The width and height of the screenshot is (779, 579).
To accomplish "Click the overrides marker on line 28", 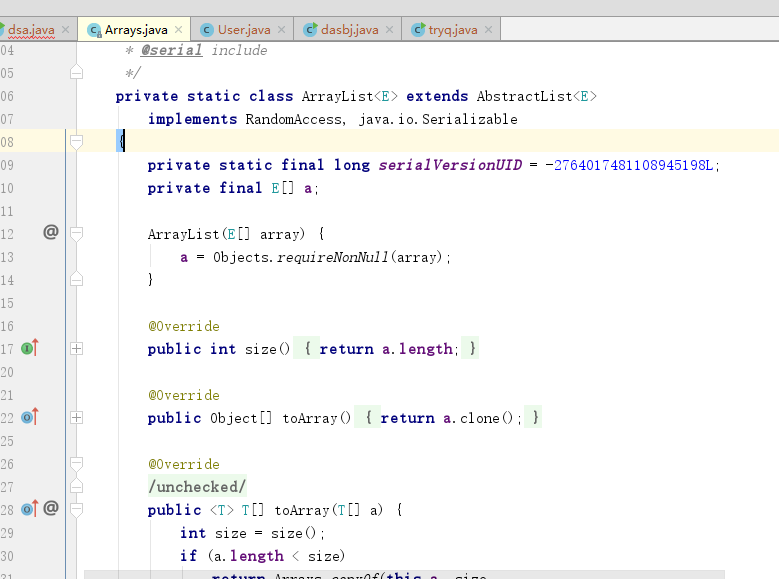I will coord(29,509).
